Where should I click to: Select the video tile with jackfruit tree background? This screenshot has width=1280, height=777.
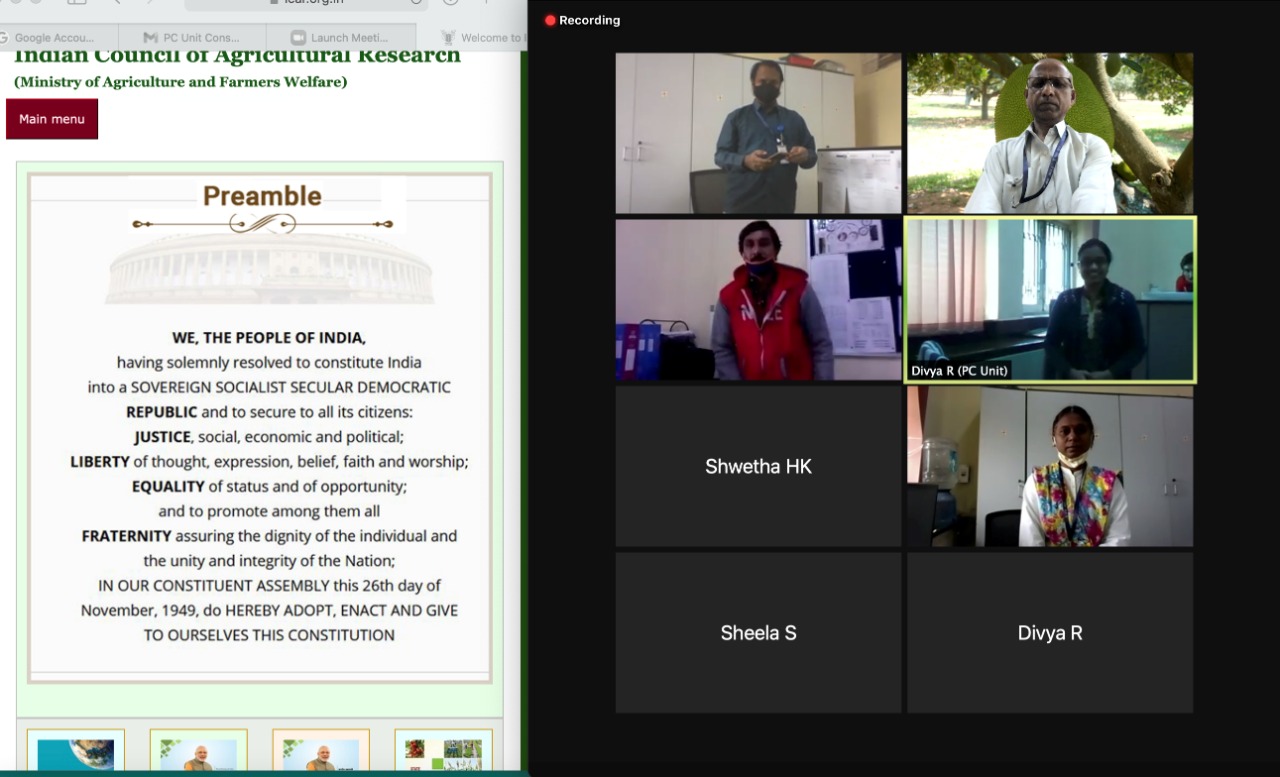(1049, 133)
